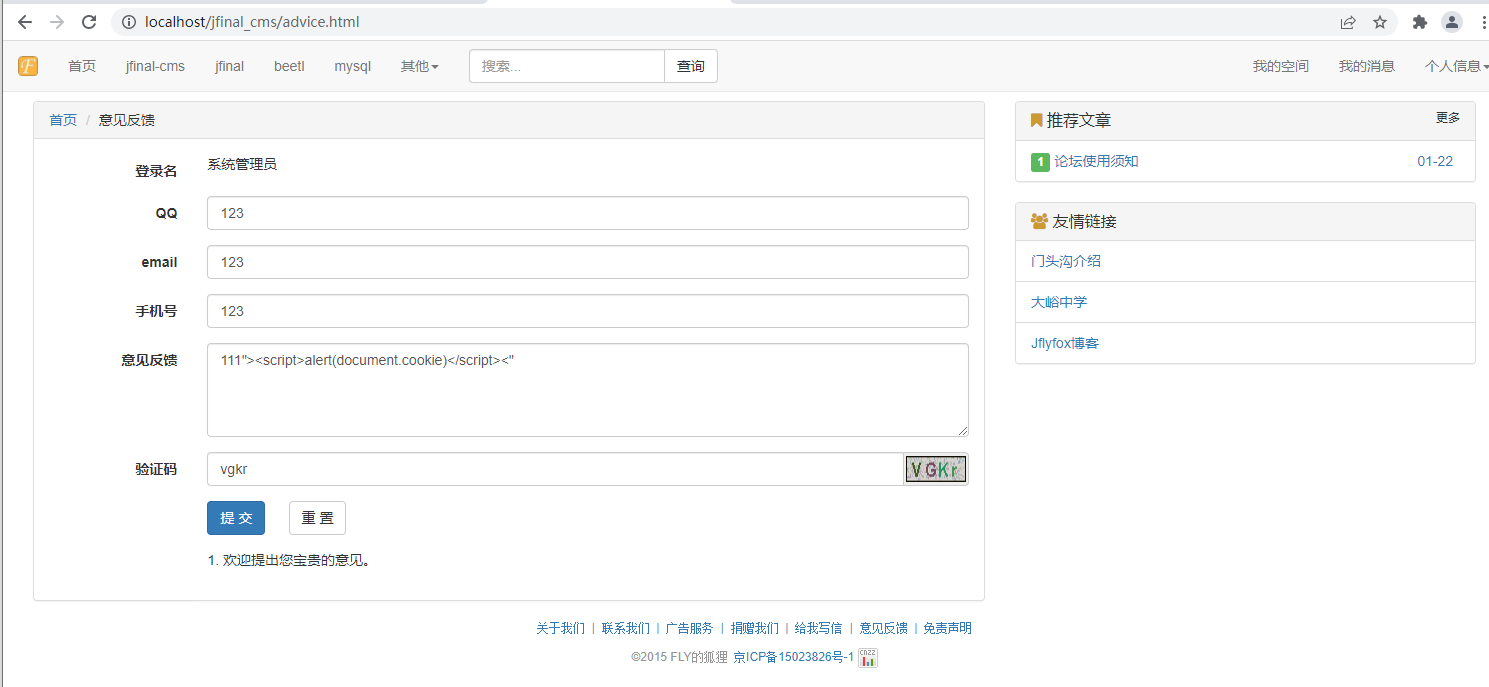Focus the 搜索 search box
The width and height of the screenshot is (1489, 687).
[x=567, y=66]
